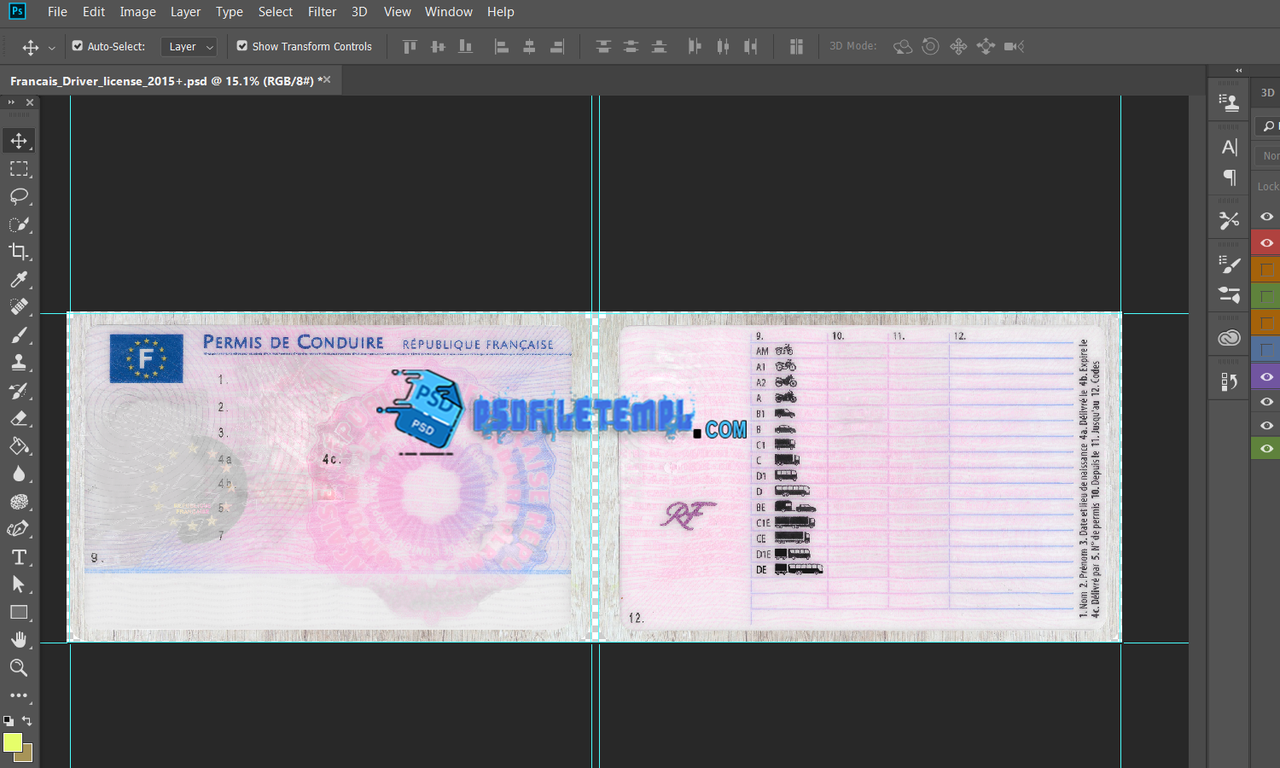Select the Rectangle shape tool
Image resolution: width=1280 pixels, height=768 pixels.
19,612
